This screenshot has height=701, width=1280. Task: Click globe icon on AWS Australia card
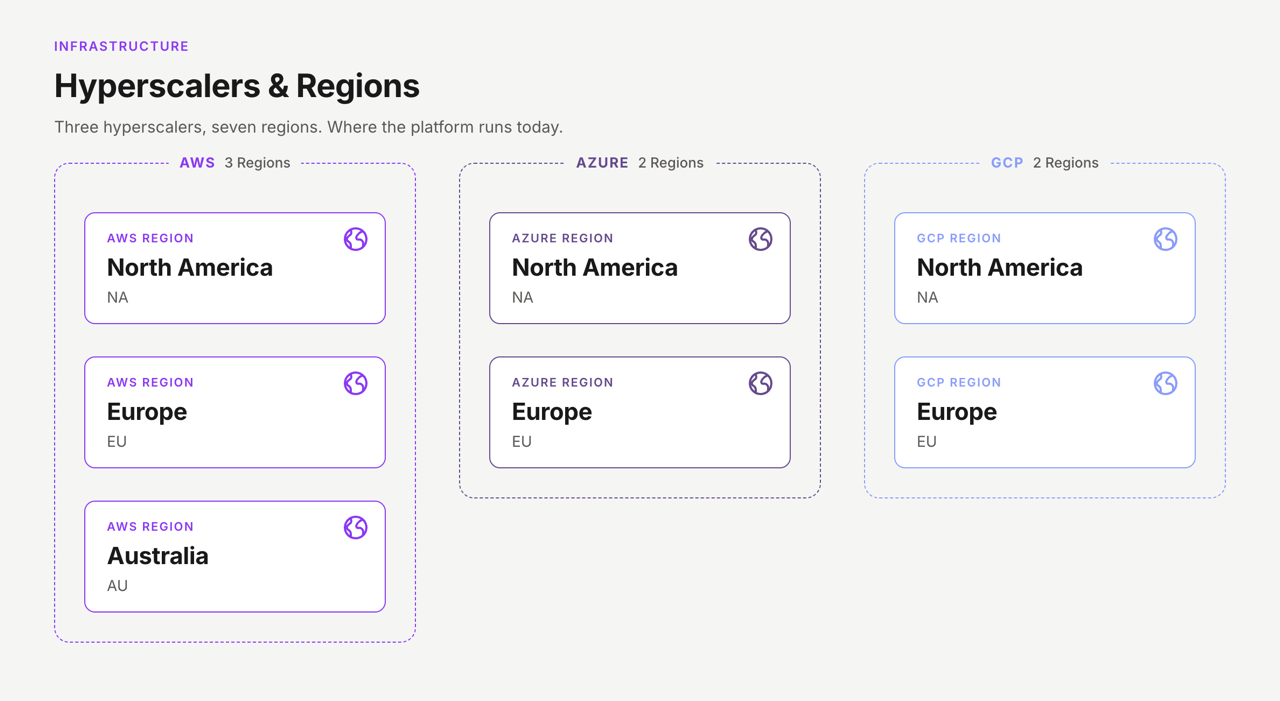click(356, 527)
